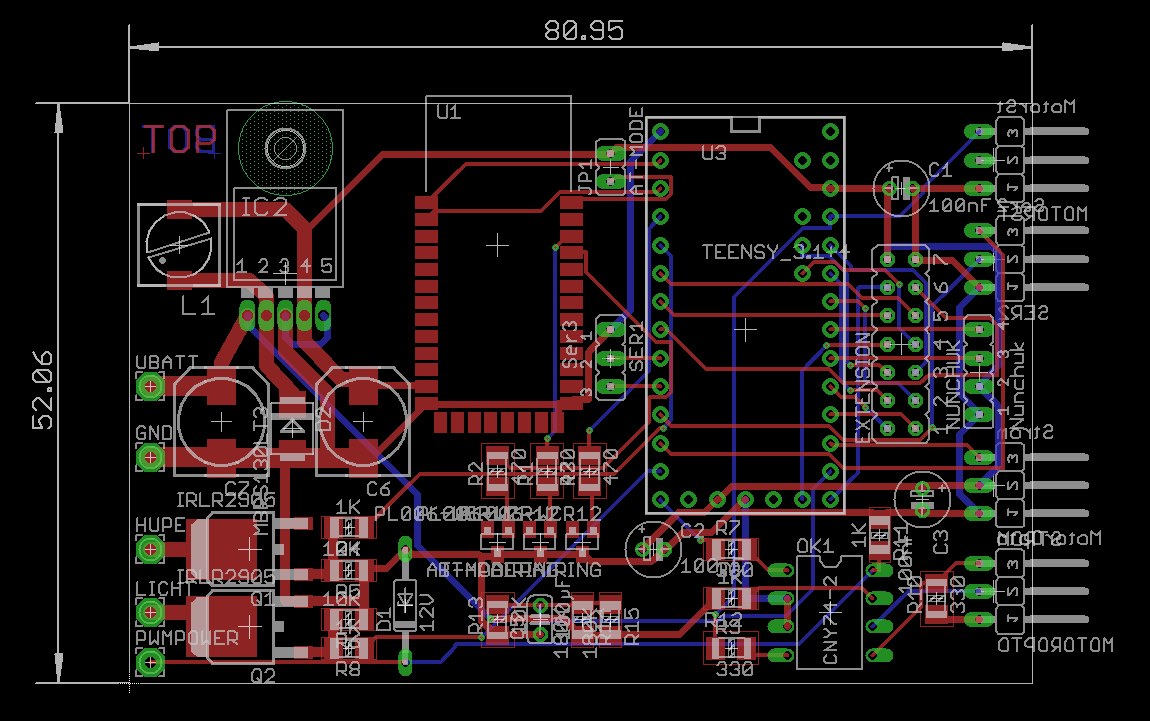
Task: Select the HUPE connector pad
Action: tap(150, 549)
